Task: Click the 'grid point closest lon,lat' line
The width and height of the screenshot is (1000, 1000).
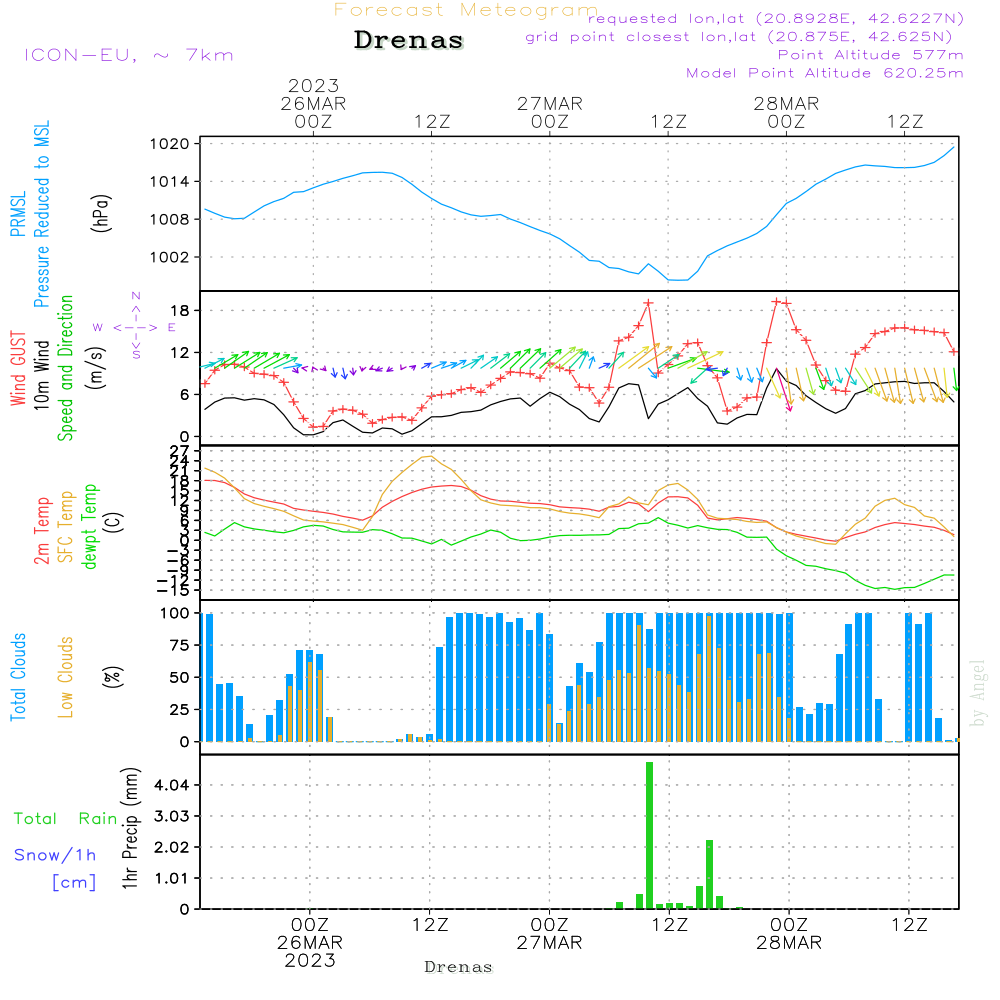Action: pyautogui.click(x=739, y=37)
